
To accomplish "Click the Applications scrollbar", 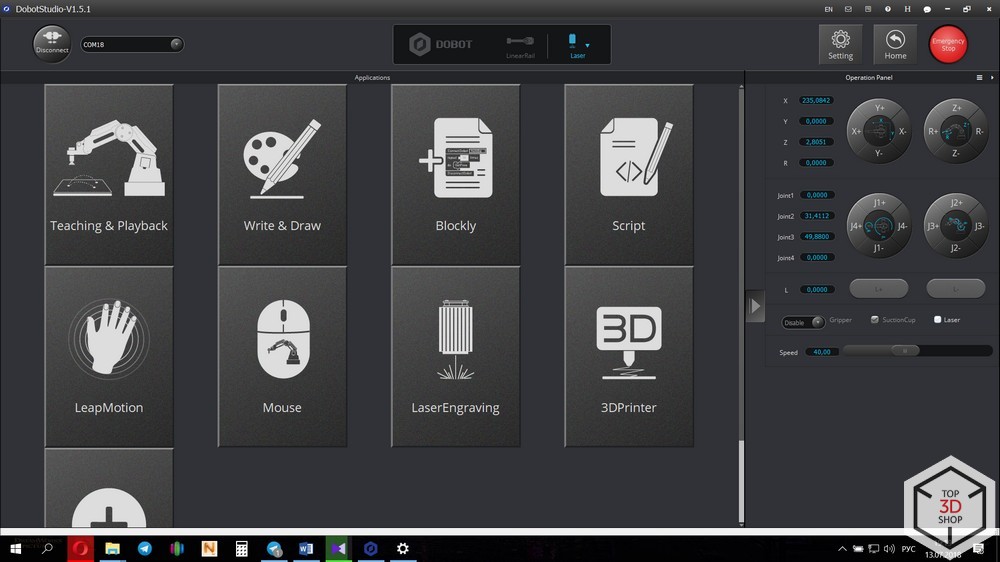I will point(741,304).
